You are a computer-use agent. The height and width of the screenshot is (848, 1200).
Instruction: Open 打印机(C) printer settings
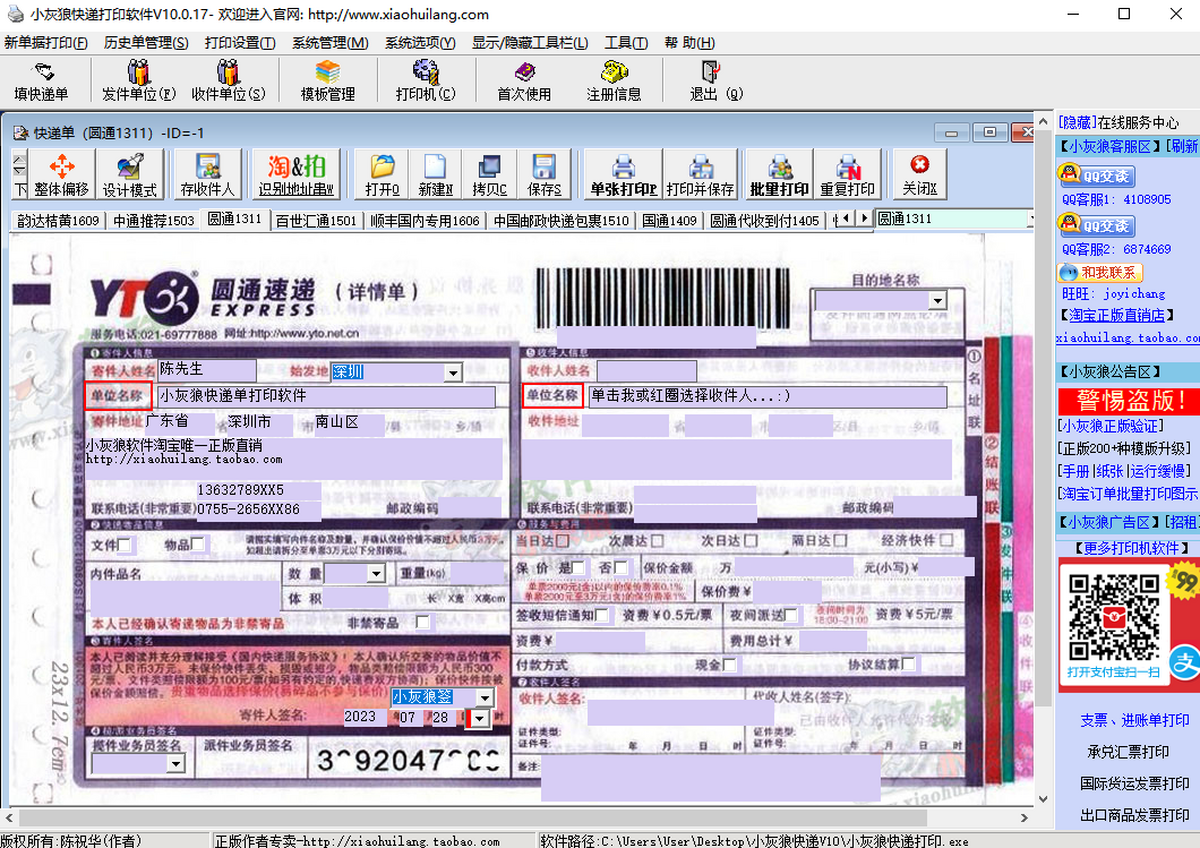coord(426,81)
